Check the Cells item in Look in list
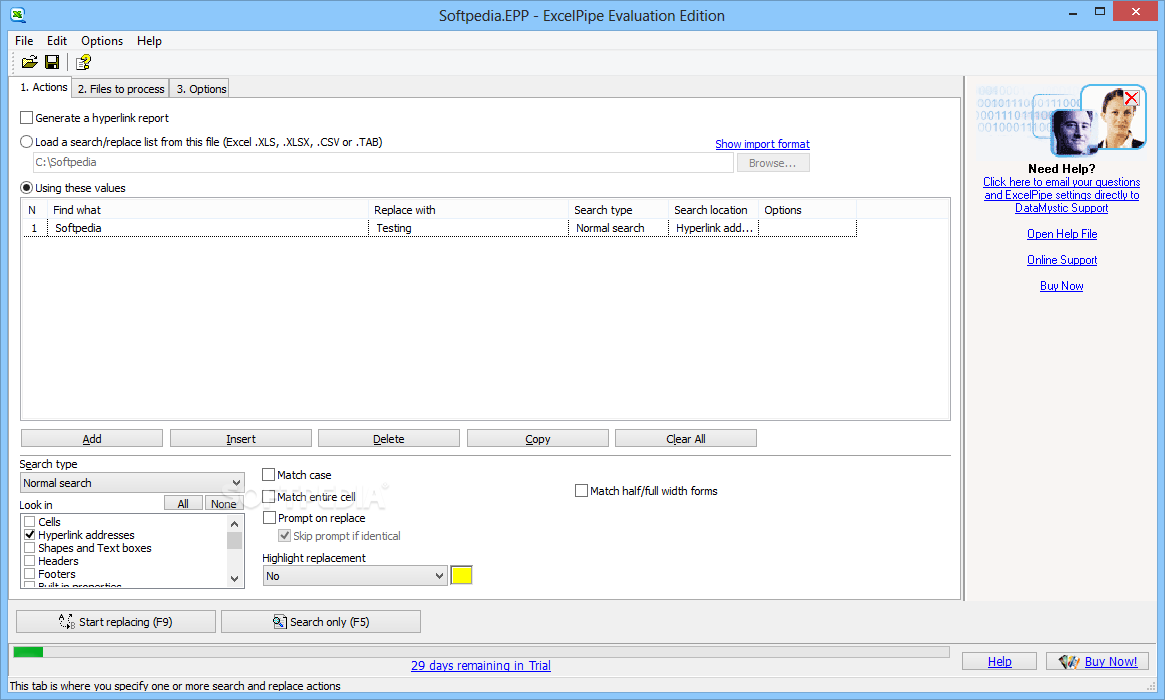 click(30, 522)
